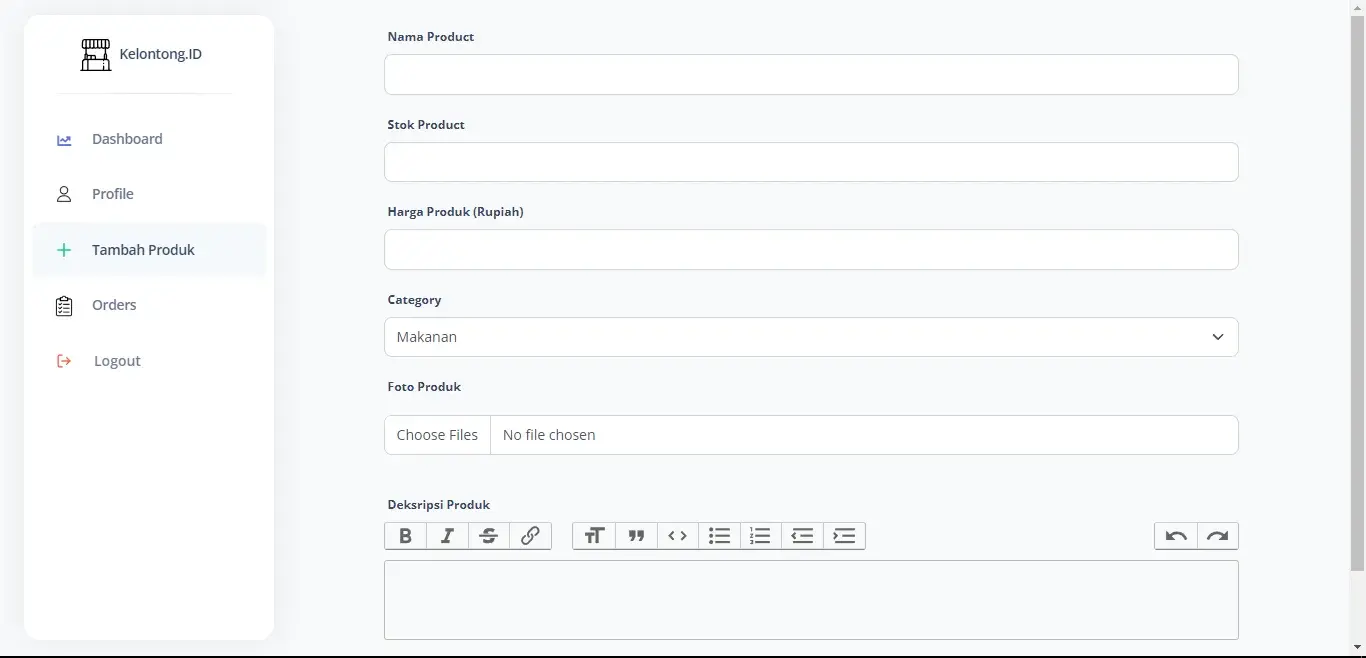Image resolution: width=1366 pixels, height=658 pixels.
Task: Toggle code formatting
Action: (677, 536)
